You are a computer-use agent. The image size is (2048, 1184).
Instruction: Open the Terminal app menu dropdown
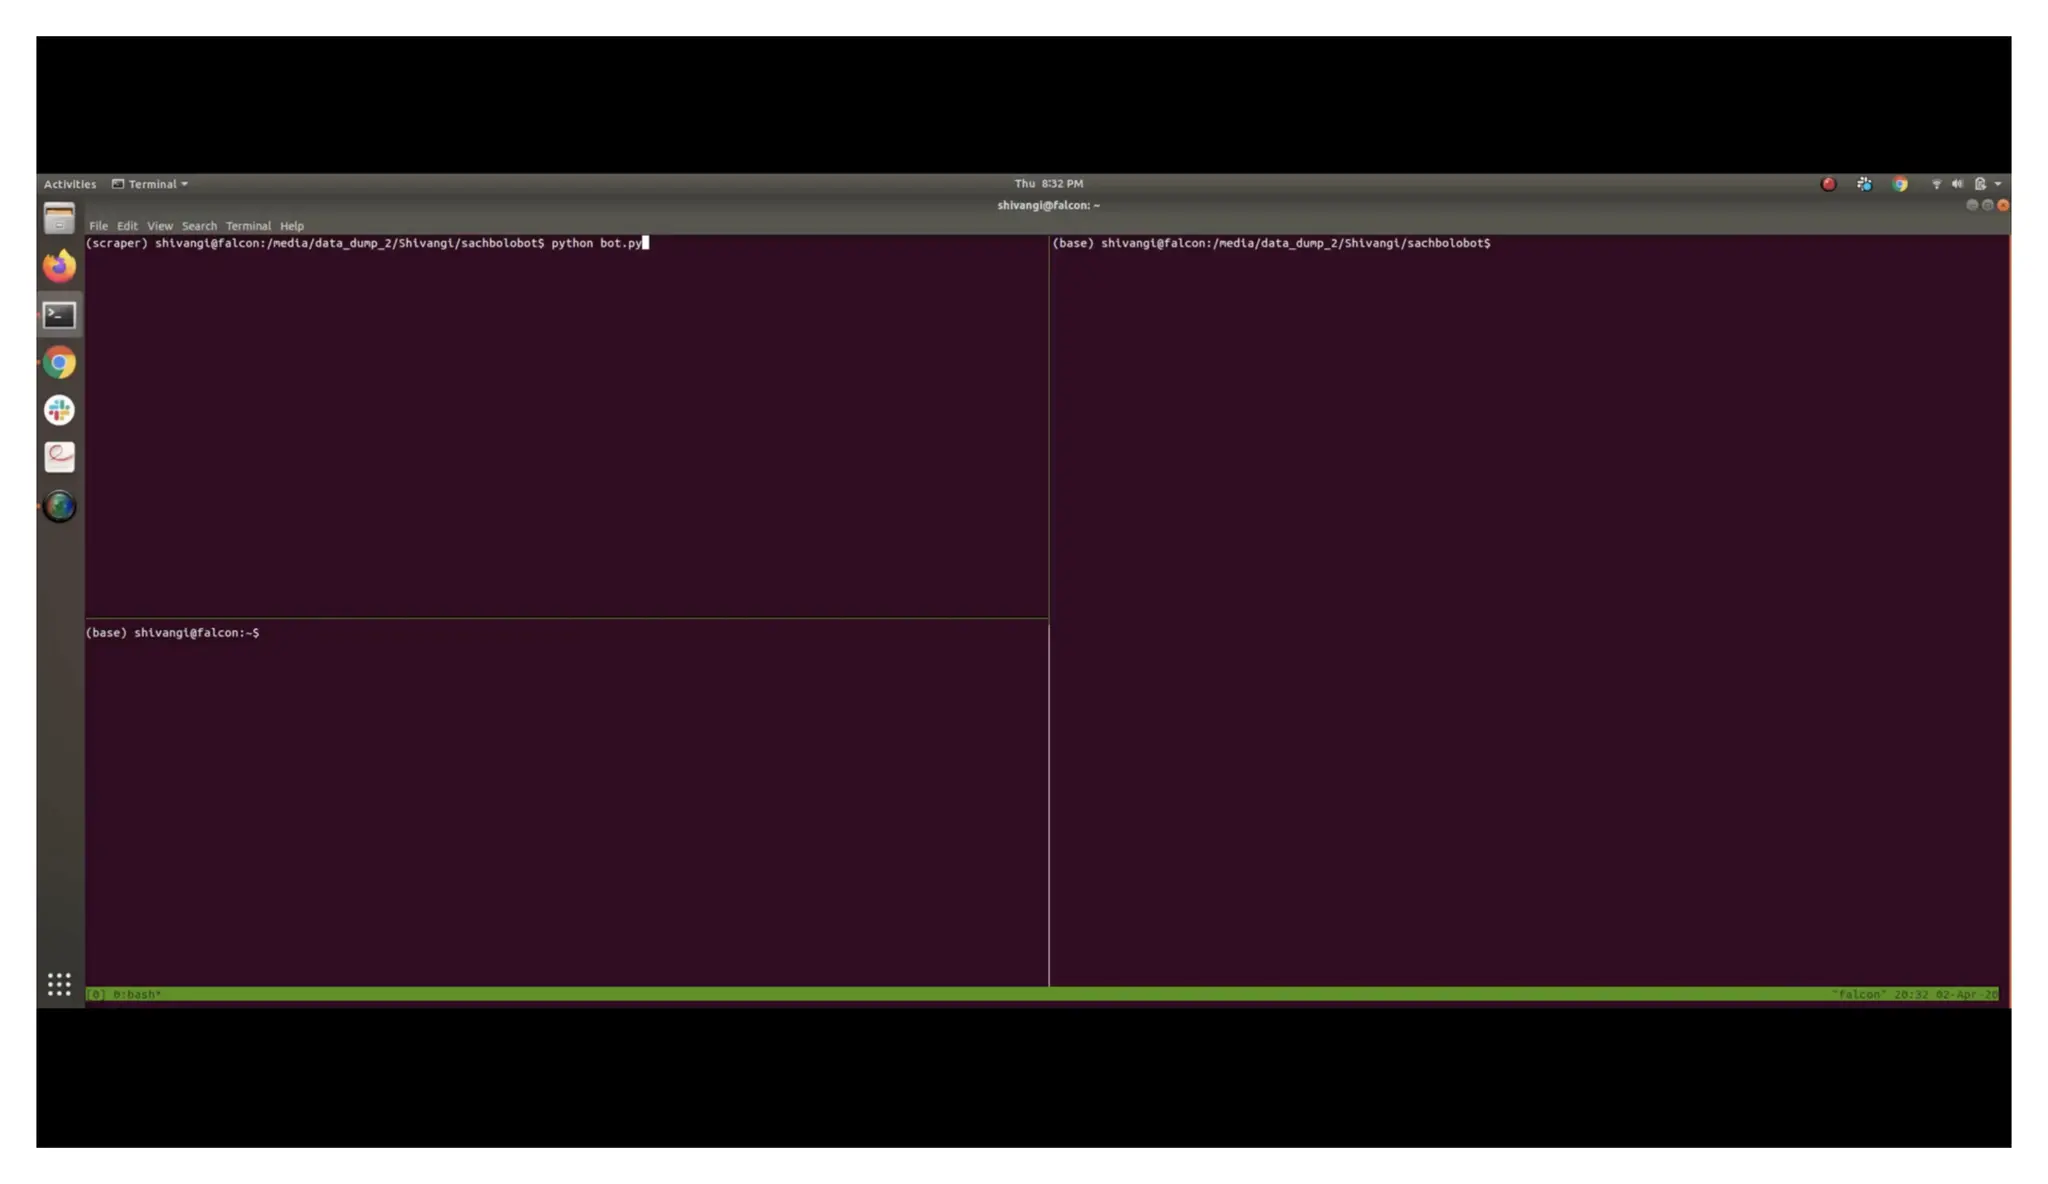pyautogui.click(x=150, y=184)
